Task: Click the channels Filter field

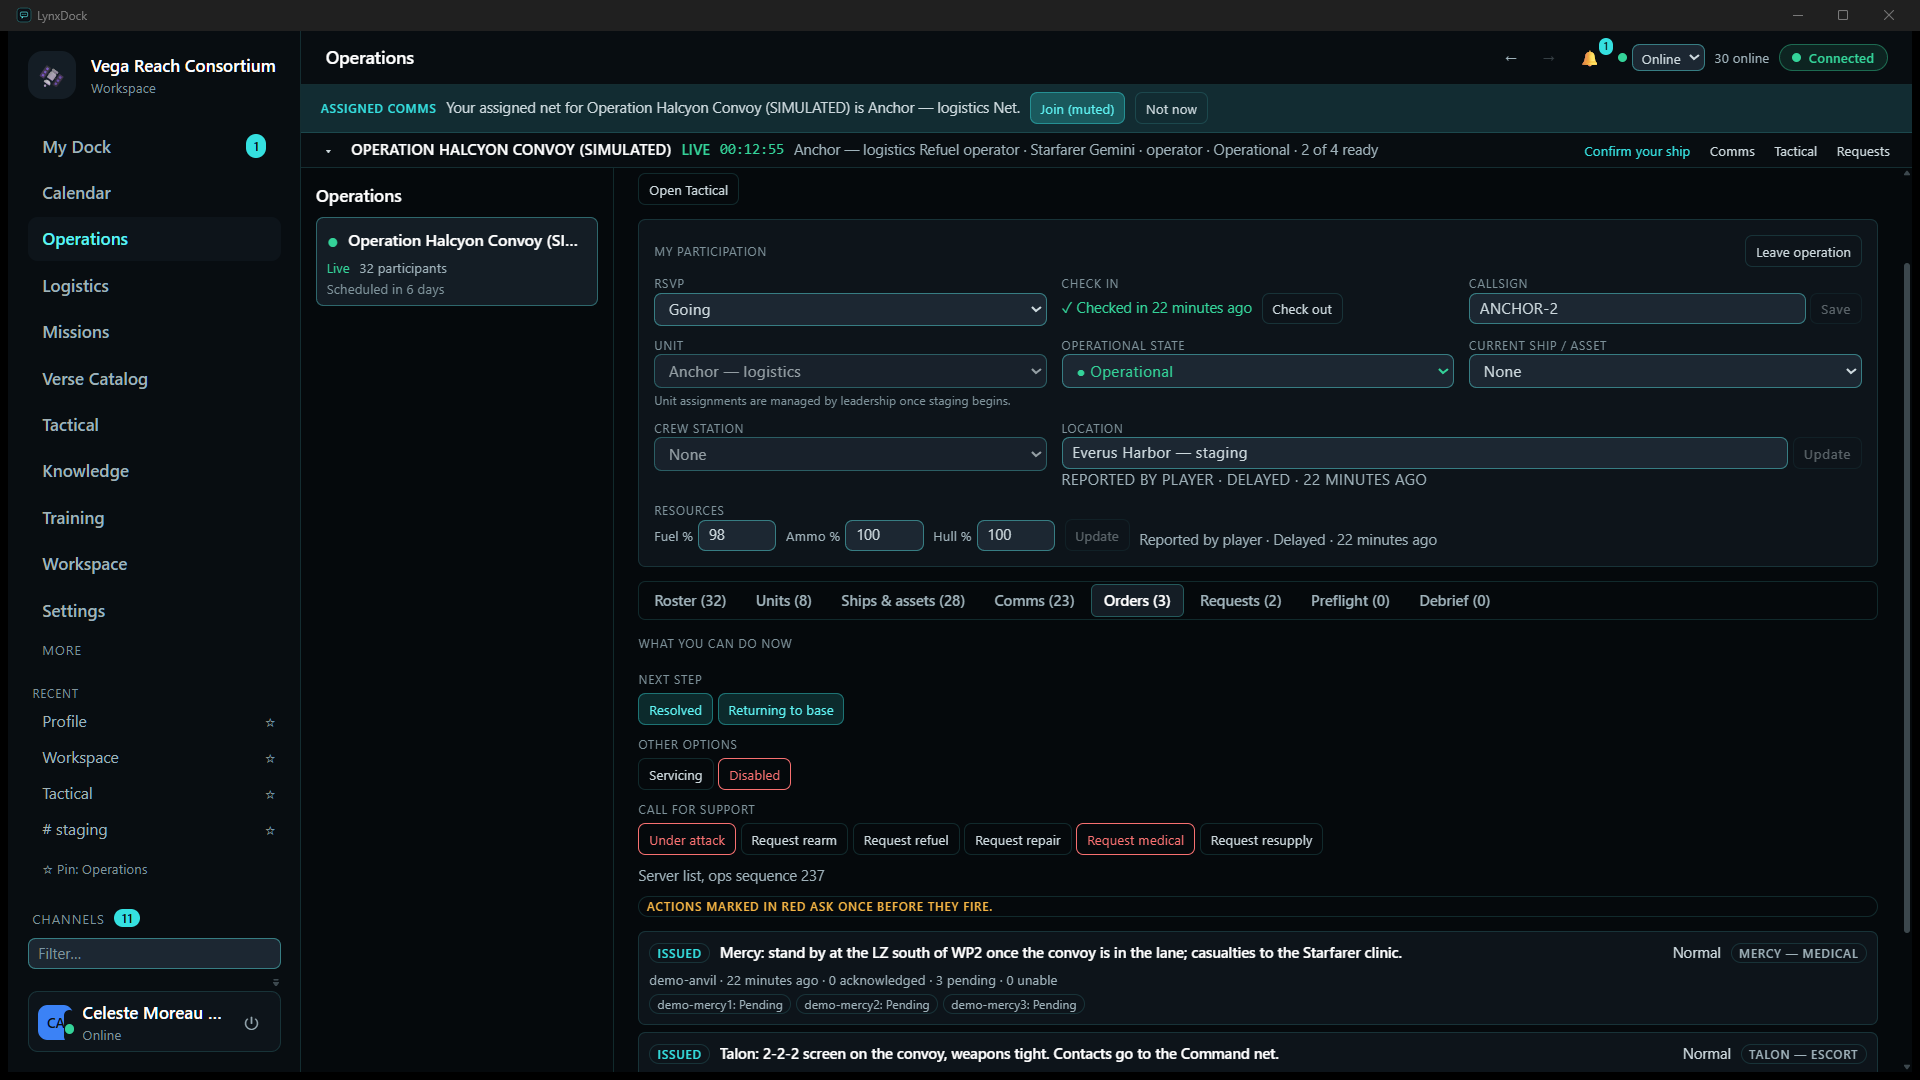Action: (154, 954)
